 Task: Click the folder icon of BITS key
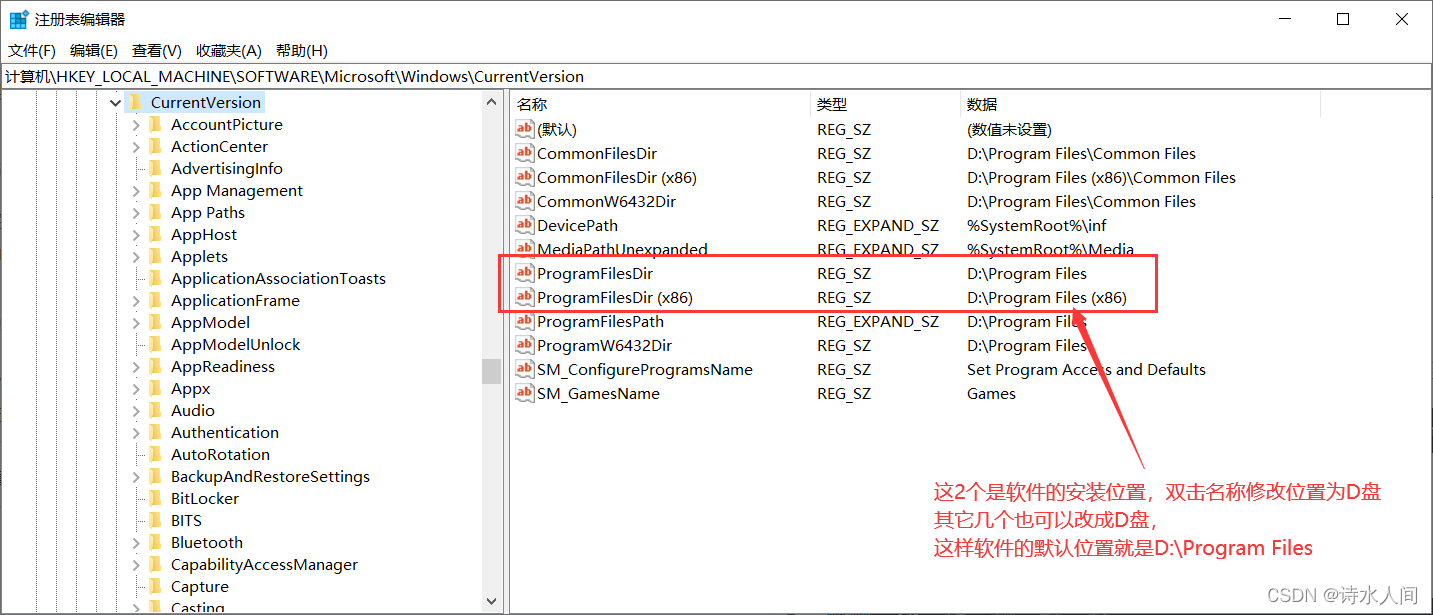[x=155, y=520]
